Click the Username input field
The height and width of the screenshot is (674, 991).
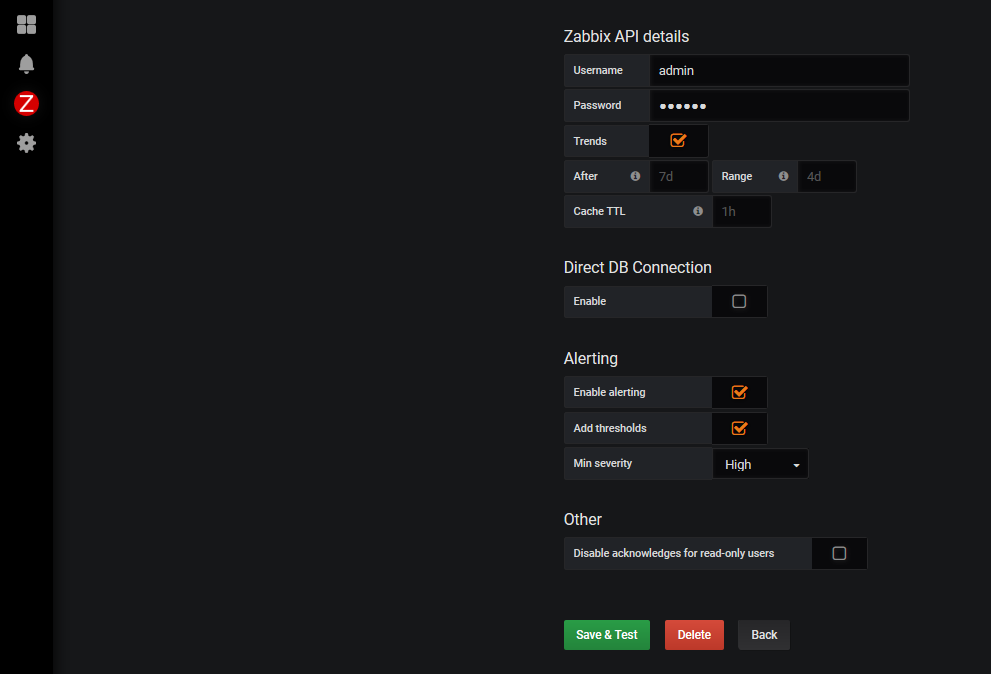pyautogui.click(x=779, y=70)
